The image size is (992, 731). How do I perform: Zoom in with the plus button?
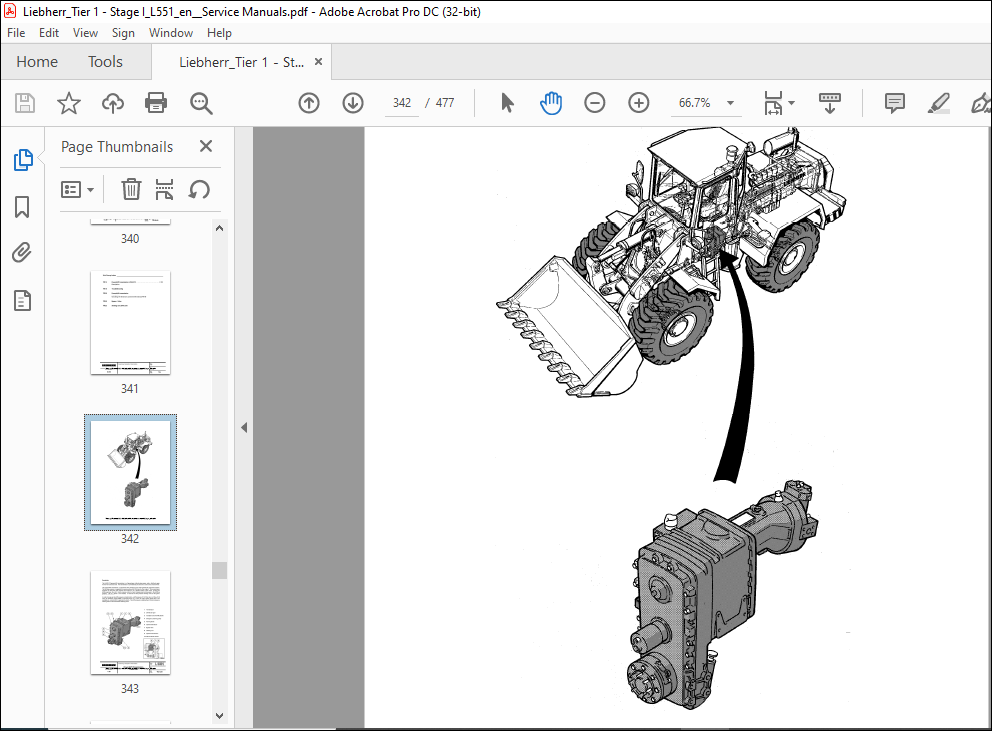click(639, 103)
